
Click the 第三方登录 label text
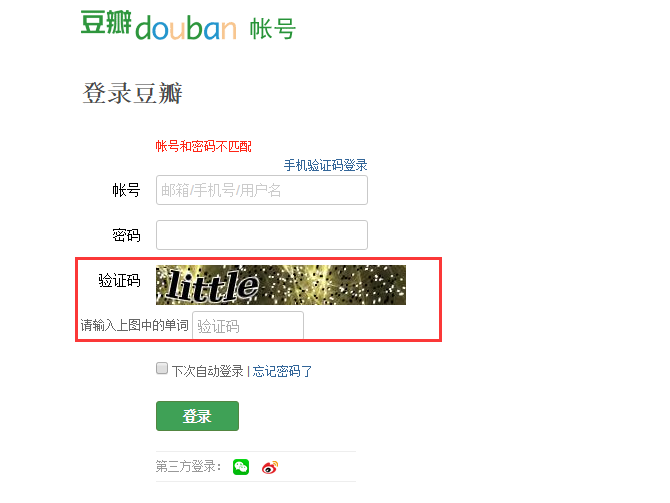point(188,466)
